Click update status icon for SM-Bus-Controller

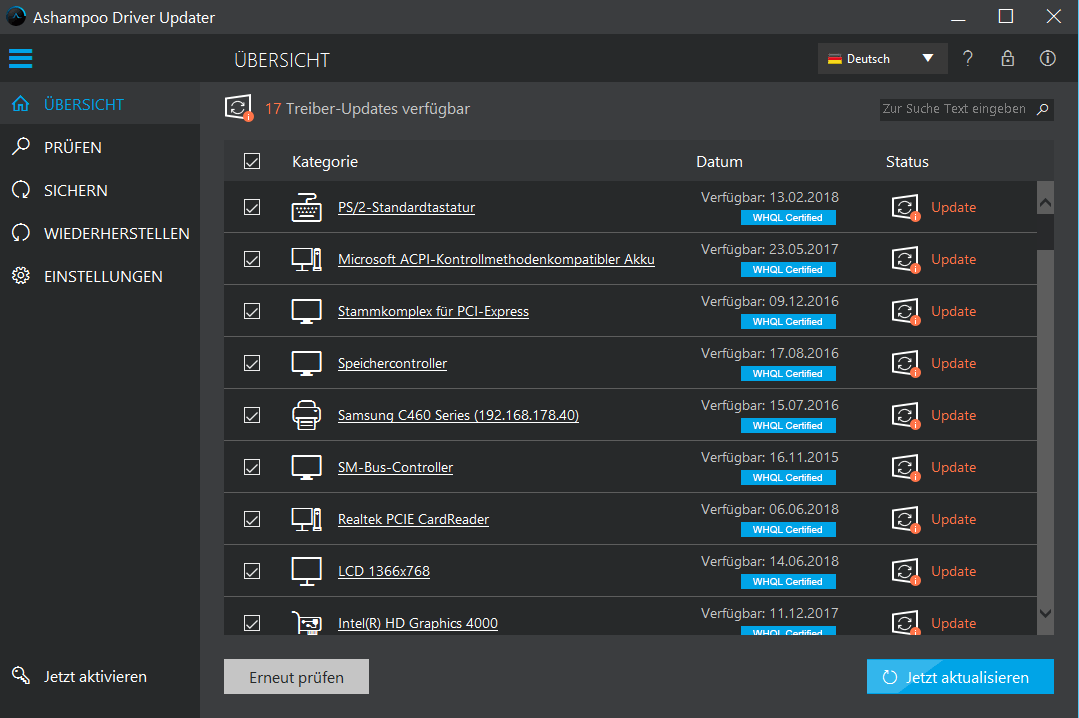[x=906, y=467]
